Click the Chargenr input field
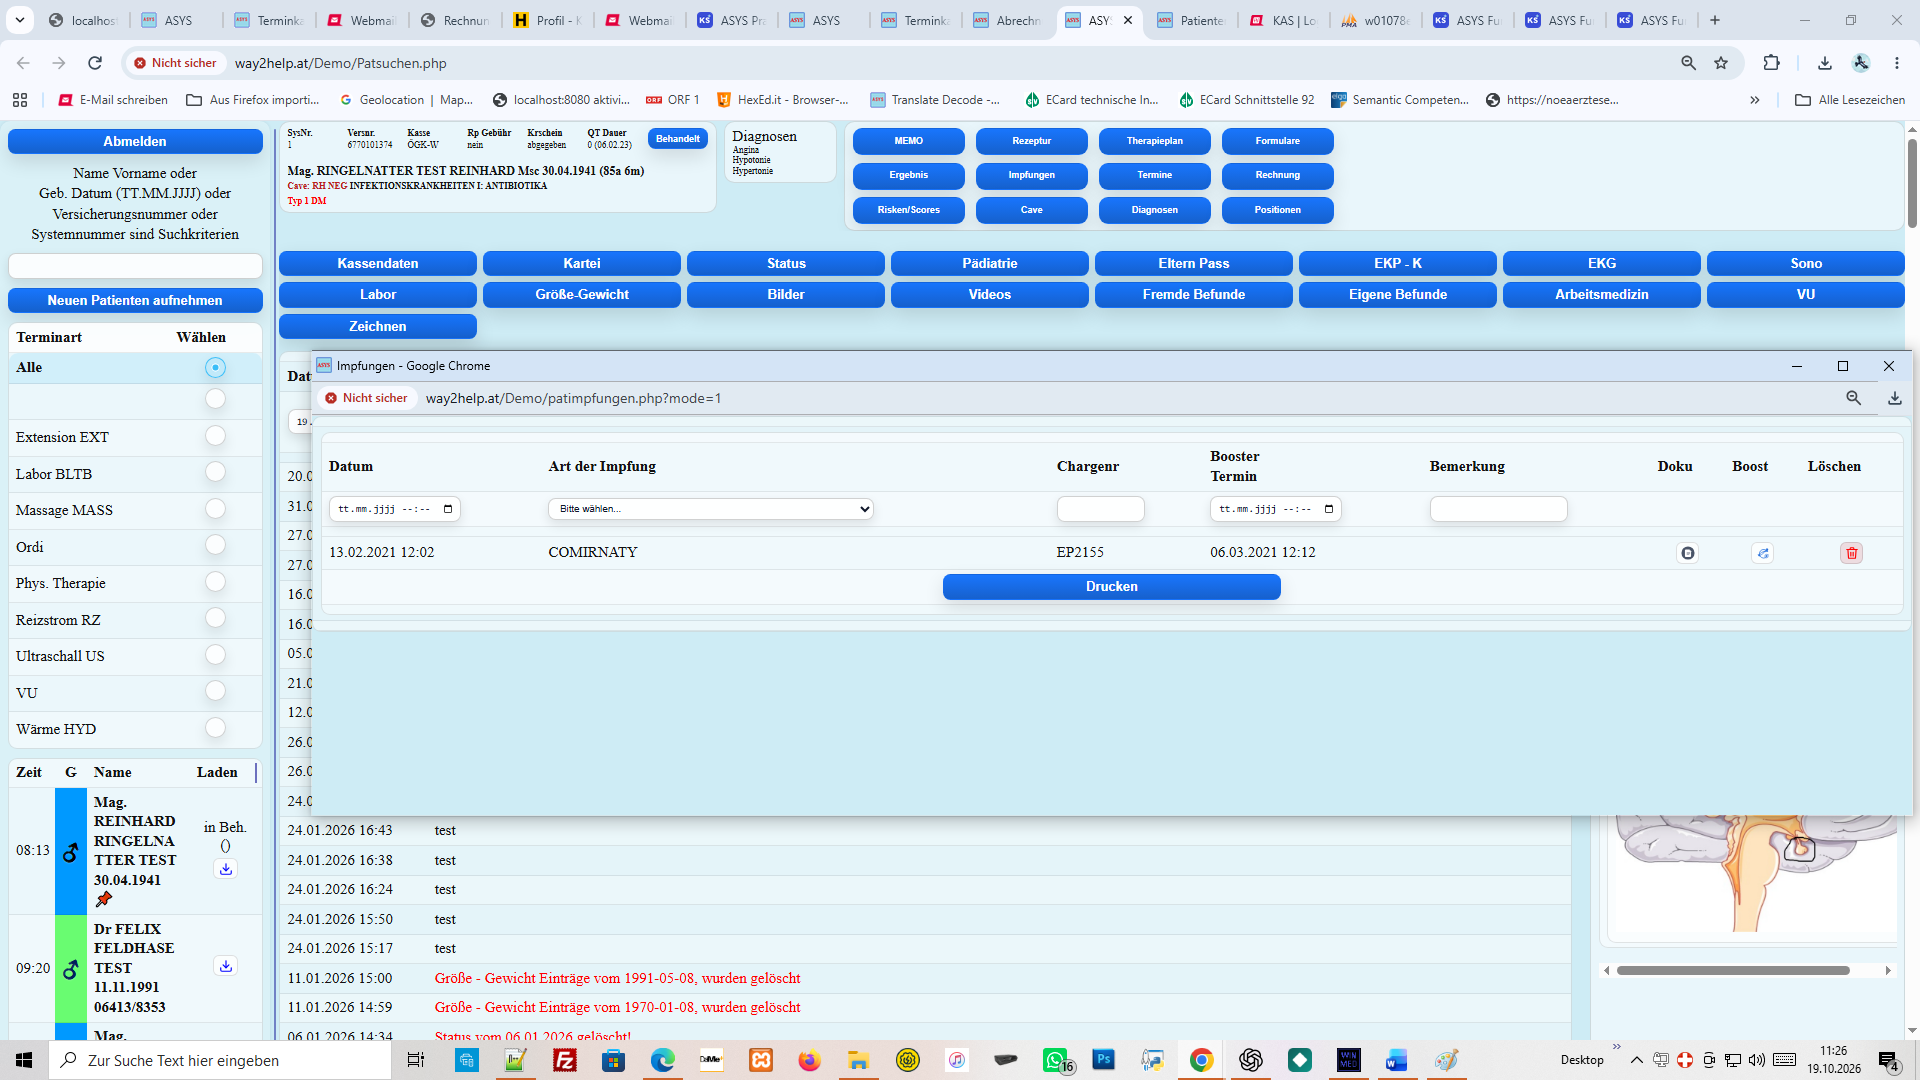 pyautogui.click(x=1101, y=509)
